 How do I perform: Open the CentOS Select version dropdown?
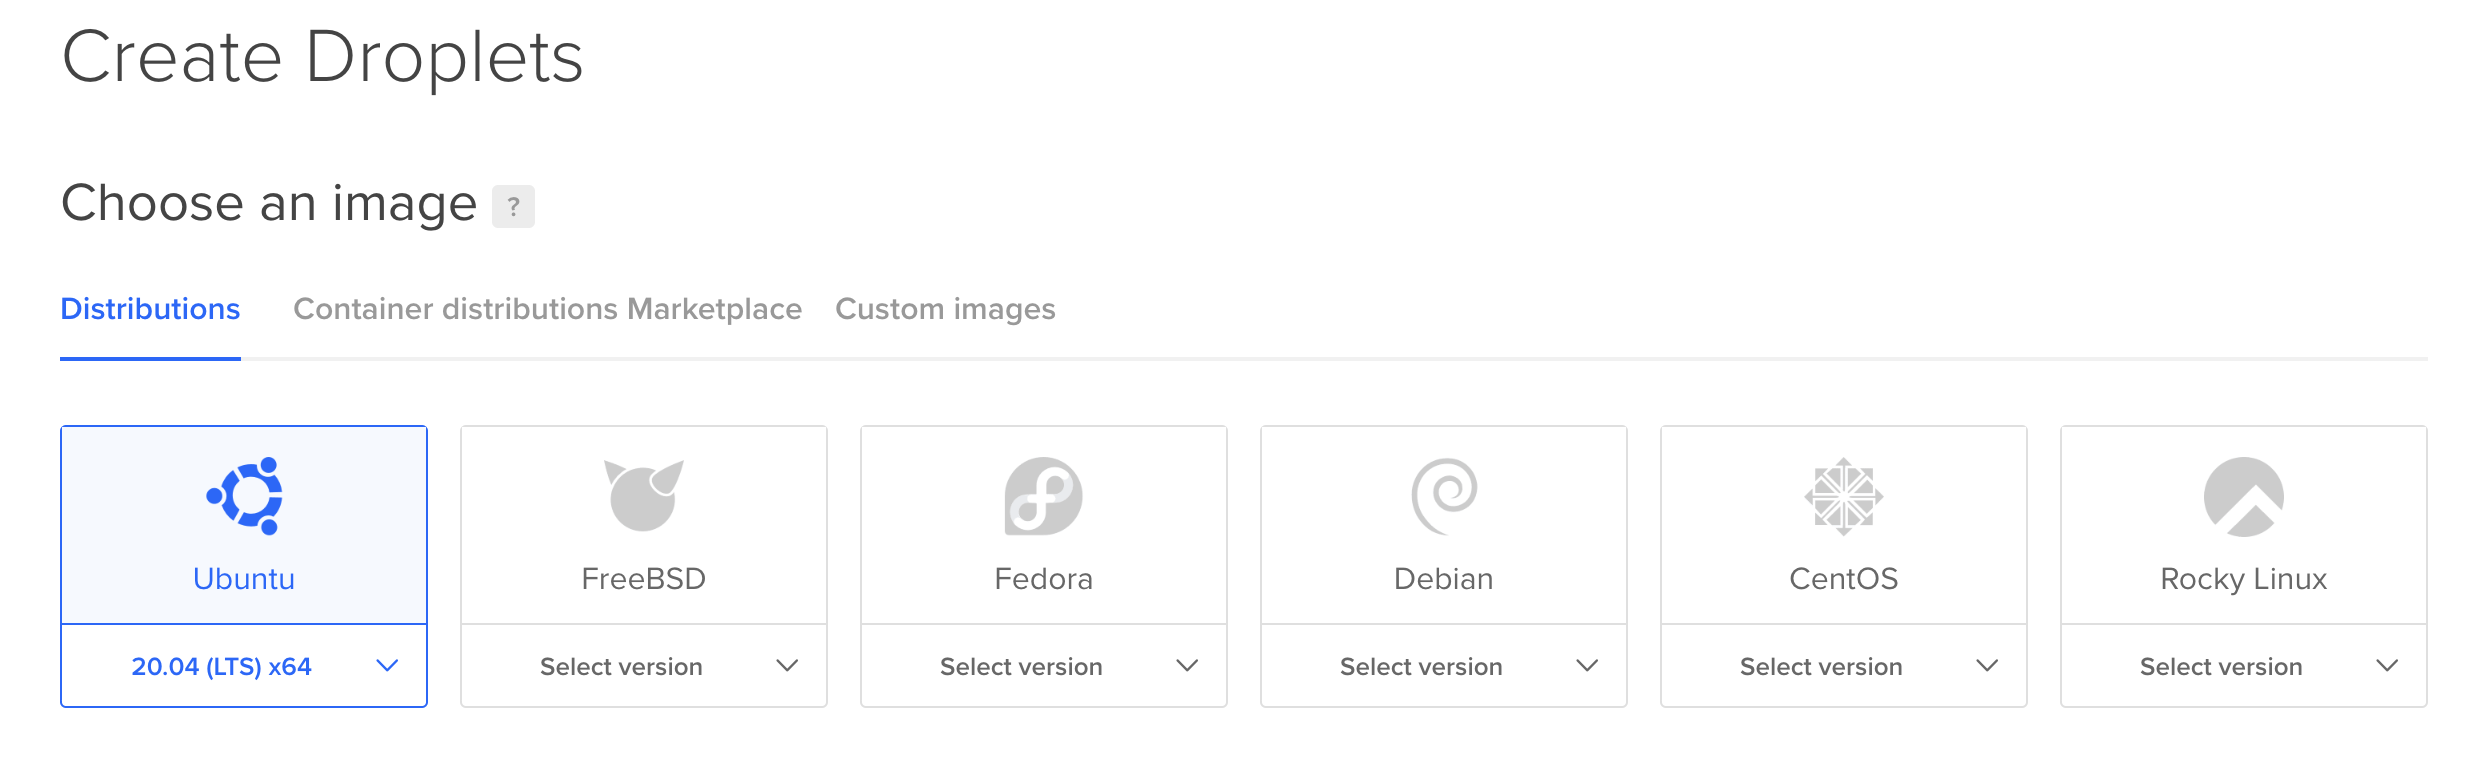click(x=1843, y=665)
